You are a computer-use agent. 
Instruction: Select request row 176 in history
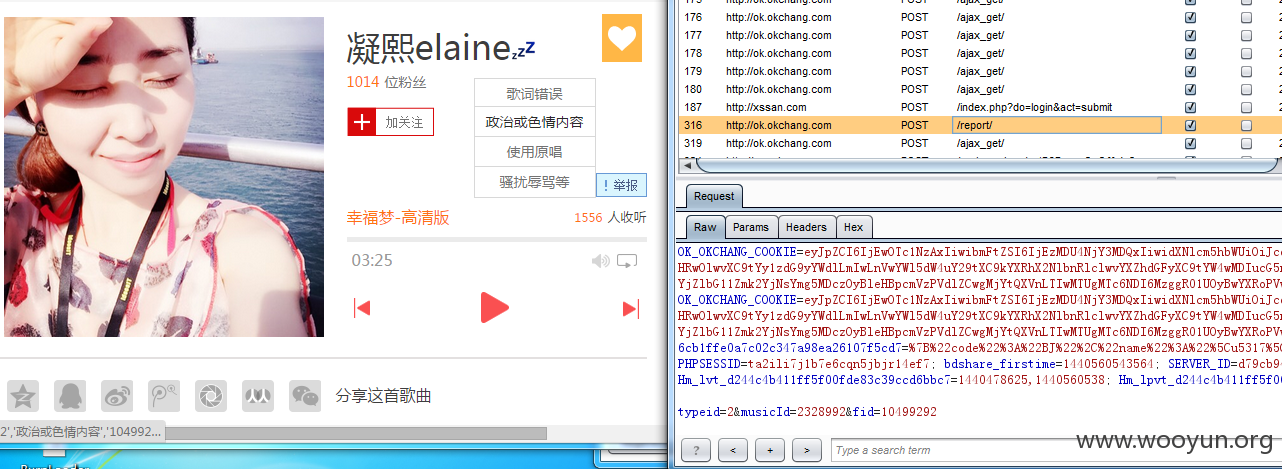click(980, 17)
